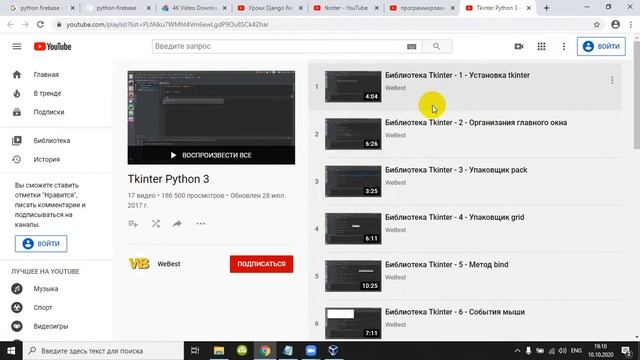
Task: Open the on-screen keyboard icon in search box
Action: 411,47
